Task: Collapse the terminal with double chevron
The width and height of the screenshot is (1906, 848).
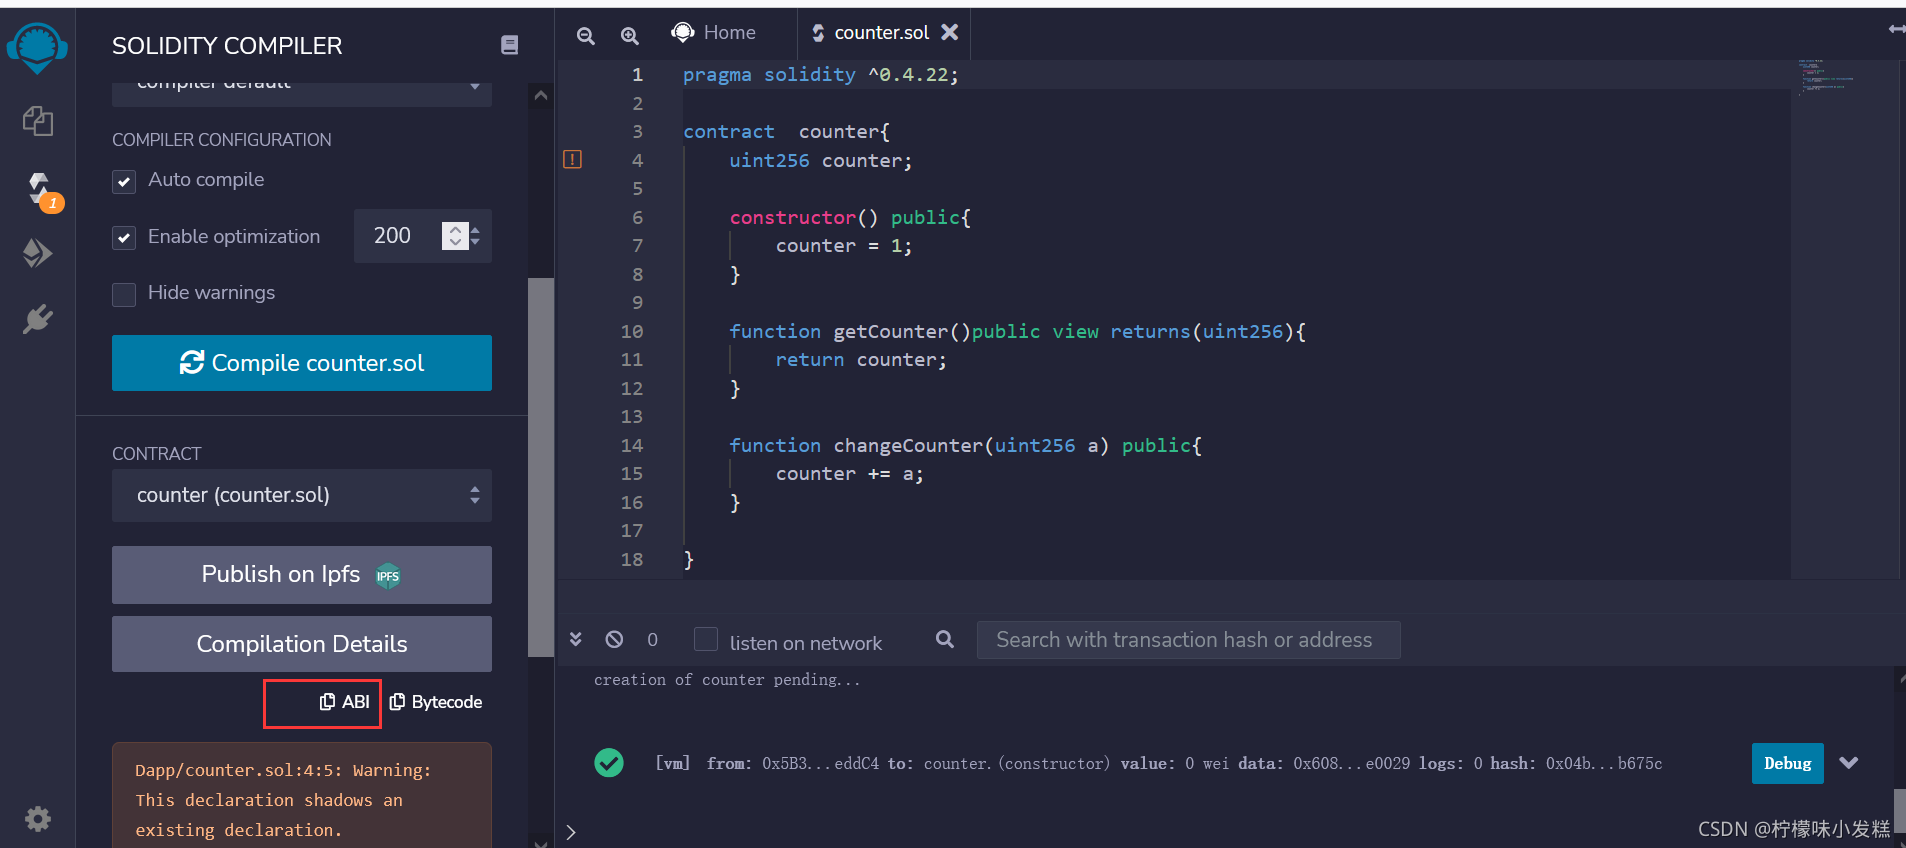Action: pos(576,639)
